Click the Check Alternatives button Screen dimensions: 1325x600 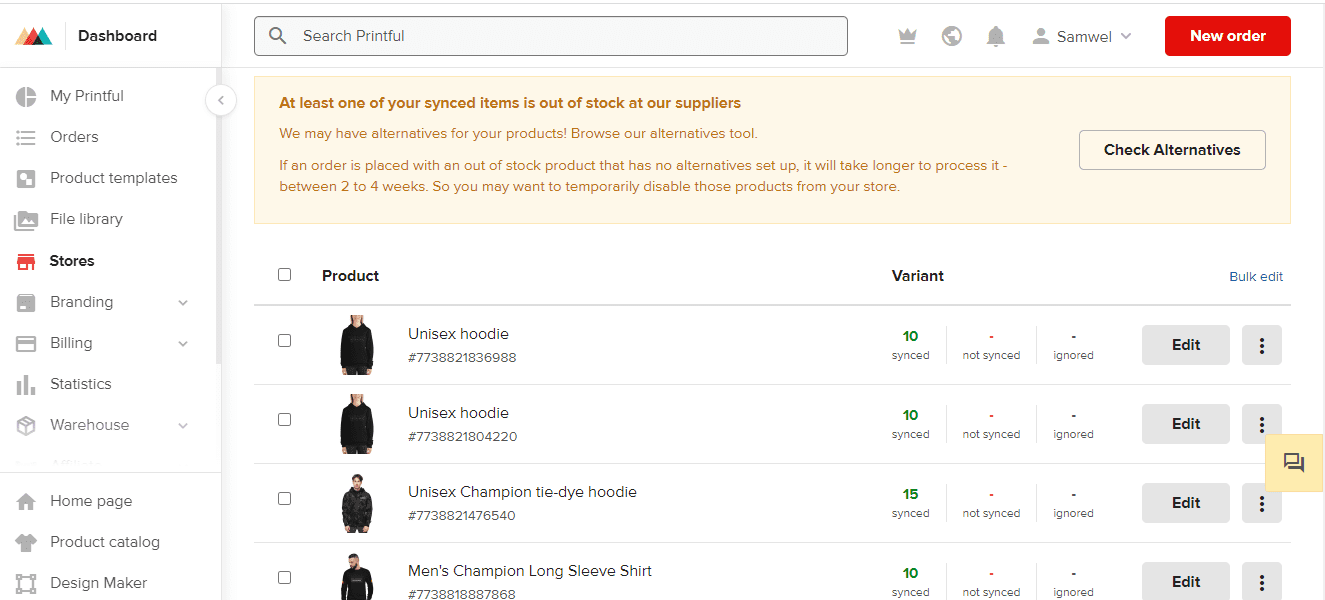click(x=1172, y=150)
